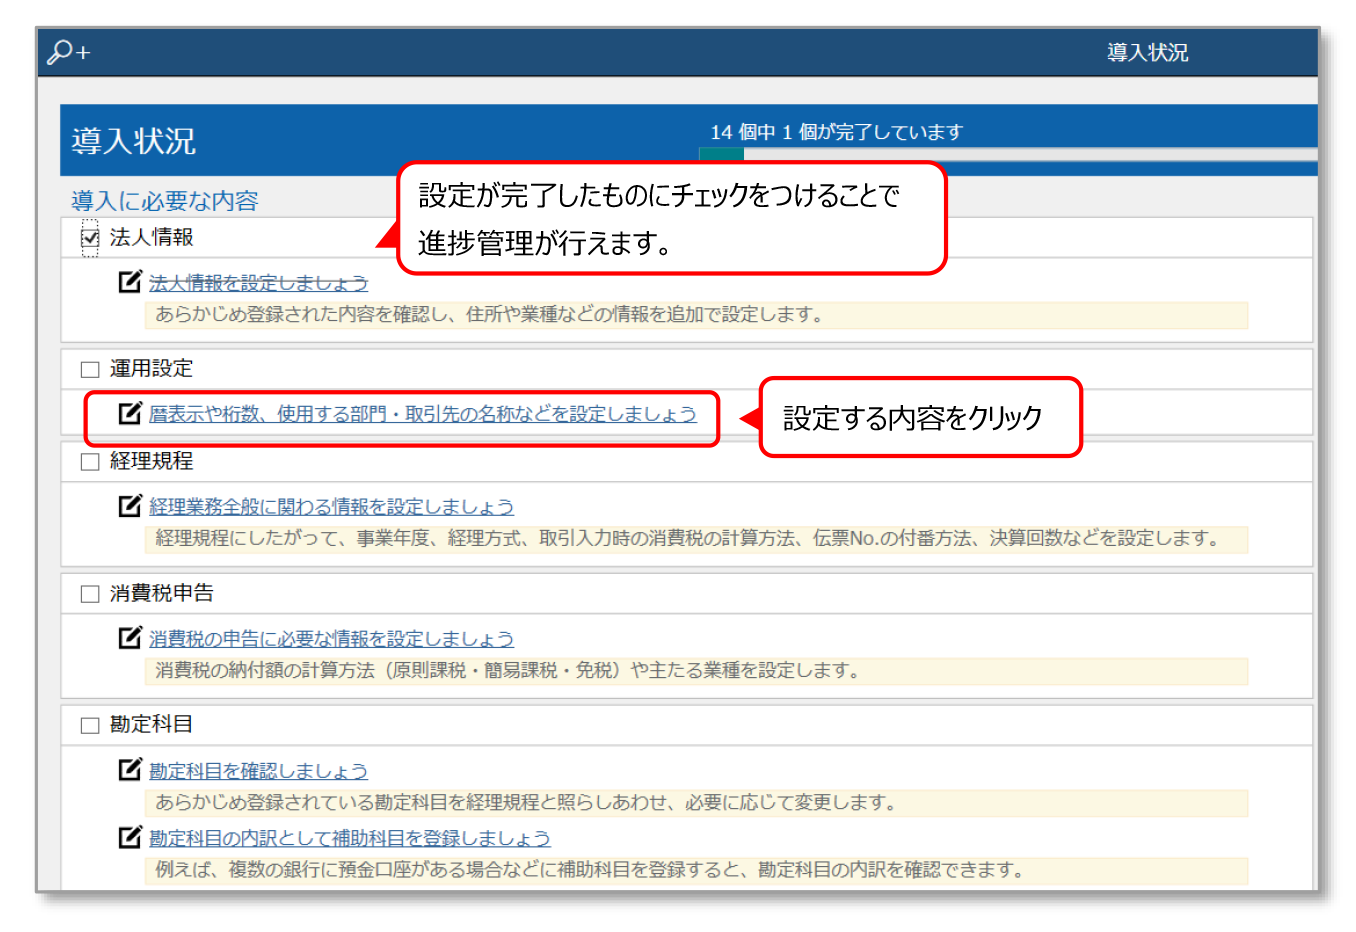Click the 消費税申告 section label
1356x932 pixels.
162,593
